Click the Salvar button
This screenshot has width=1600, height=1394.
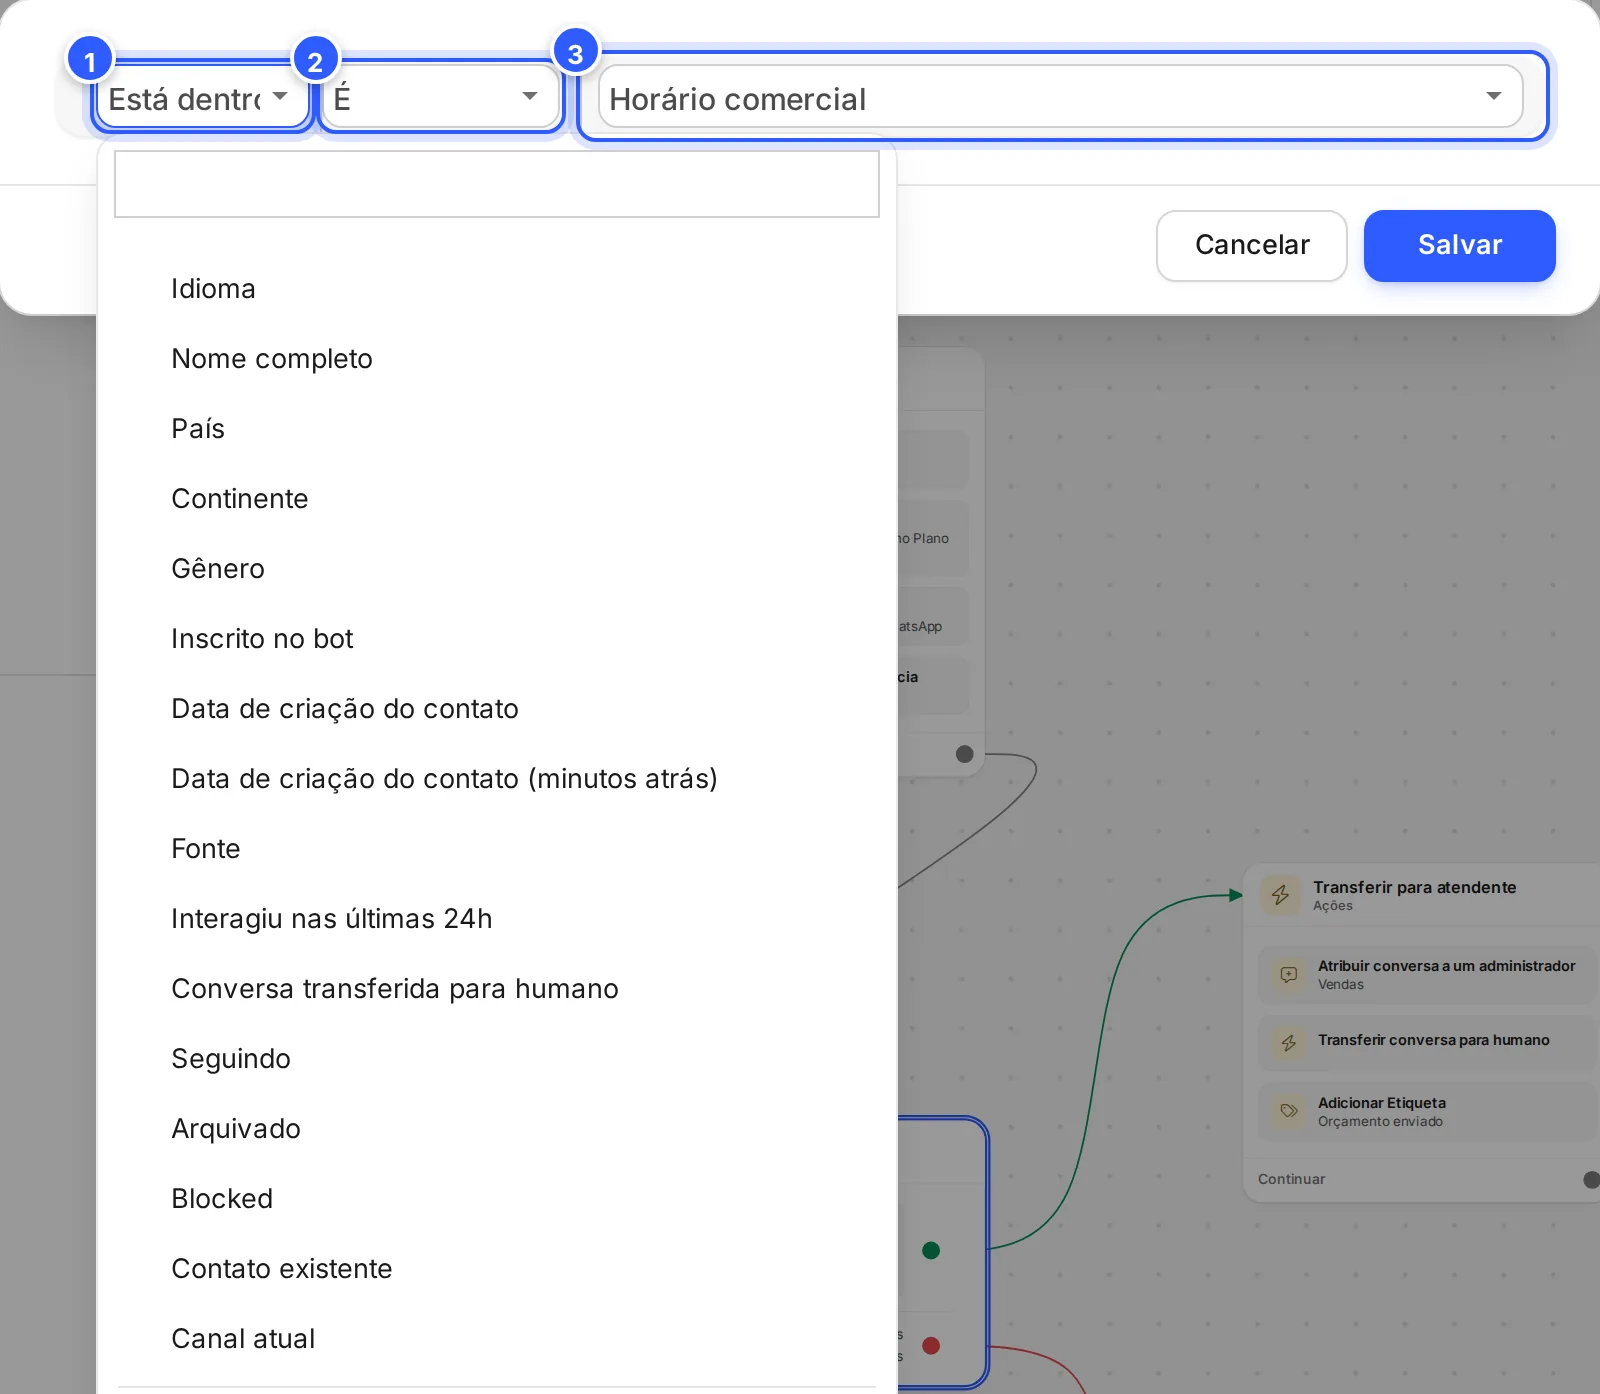tap(1460, 245)
